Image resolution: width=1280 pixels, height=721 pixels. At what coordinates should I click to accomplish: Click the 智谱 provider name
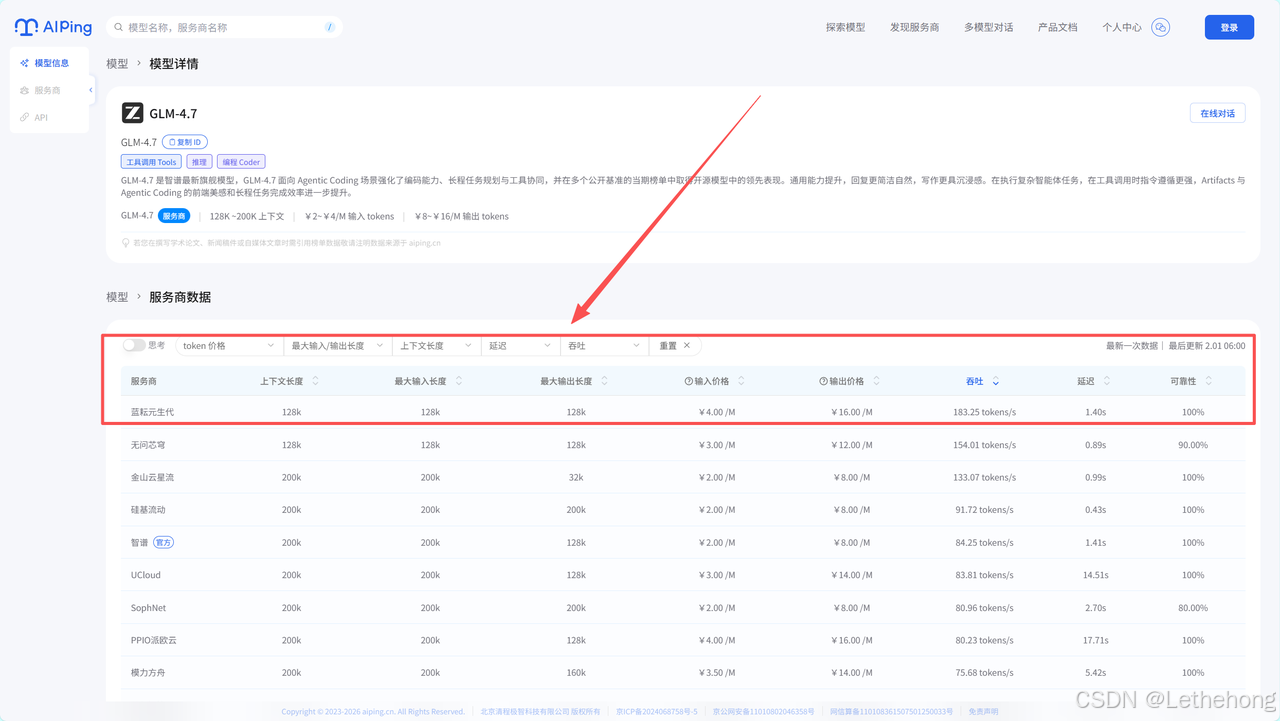click(x=139, y=543)
